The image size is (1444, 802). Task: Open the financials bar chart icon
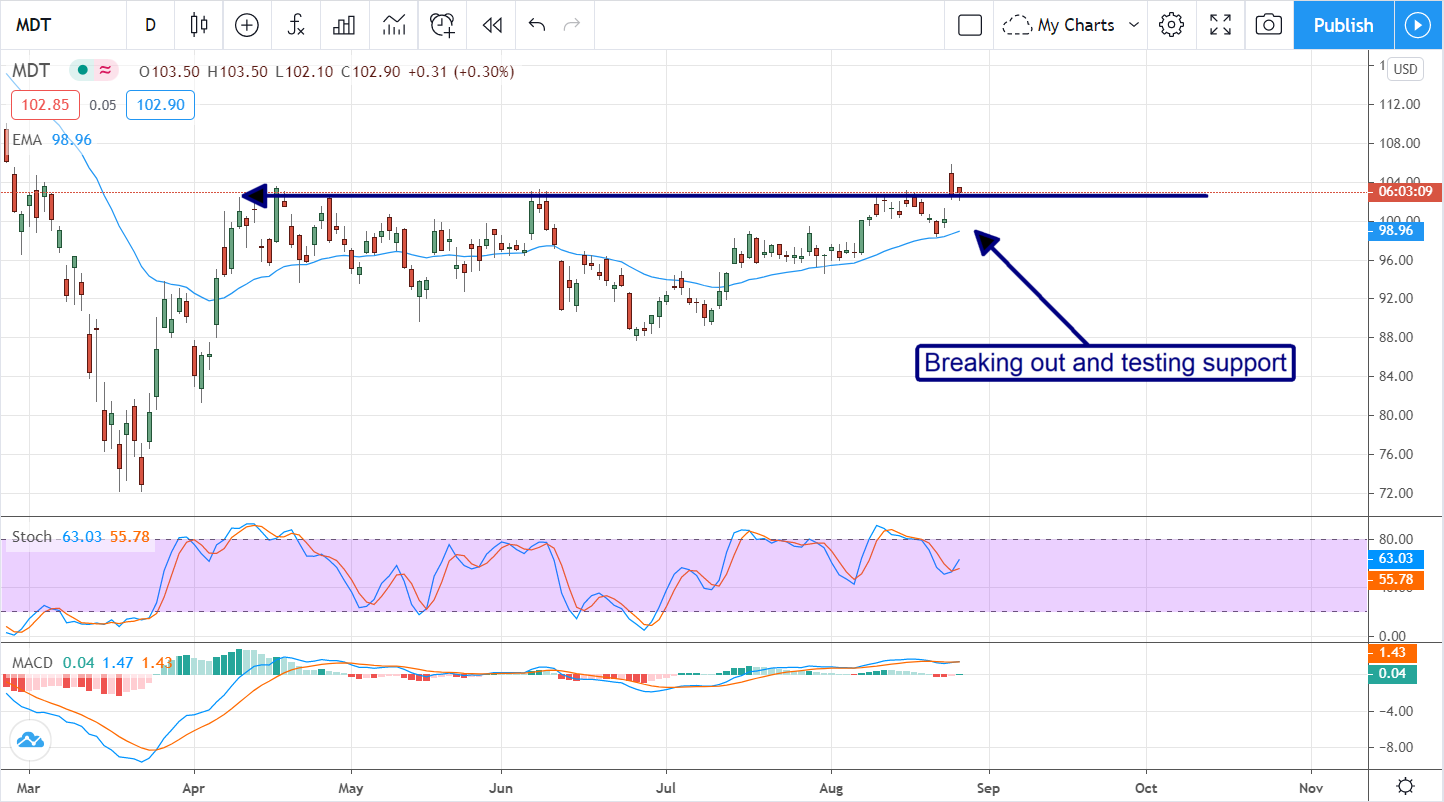pos(344,25)
